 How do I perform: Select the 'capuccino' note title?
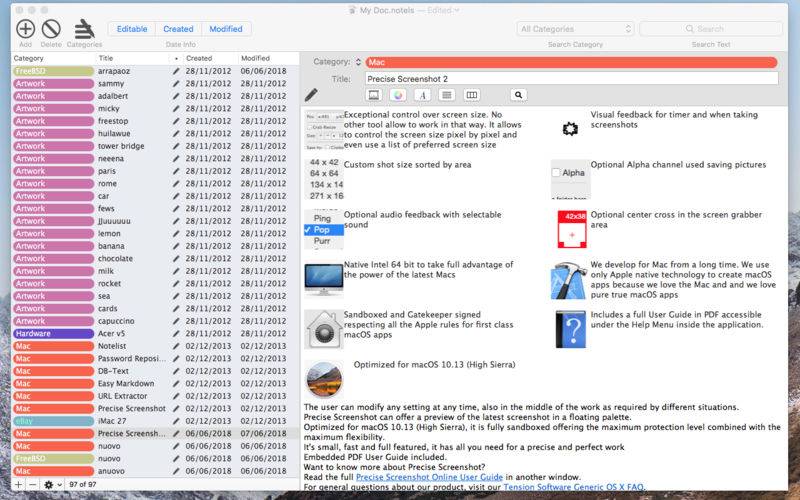coord(116,321)
